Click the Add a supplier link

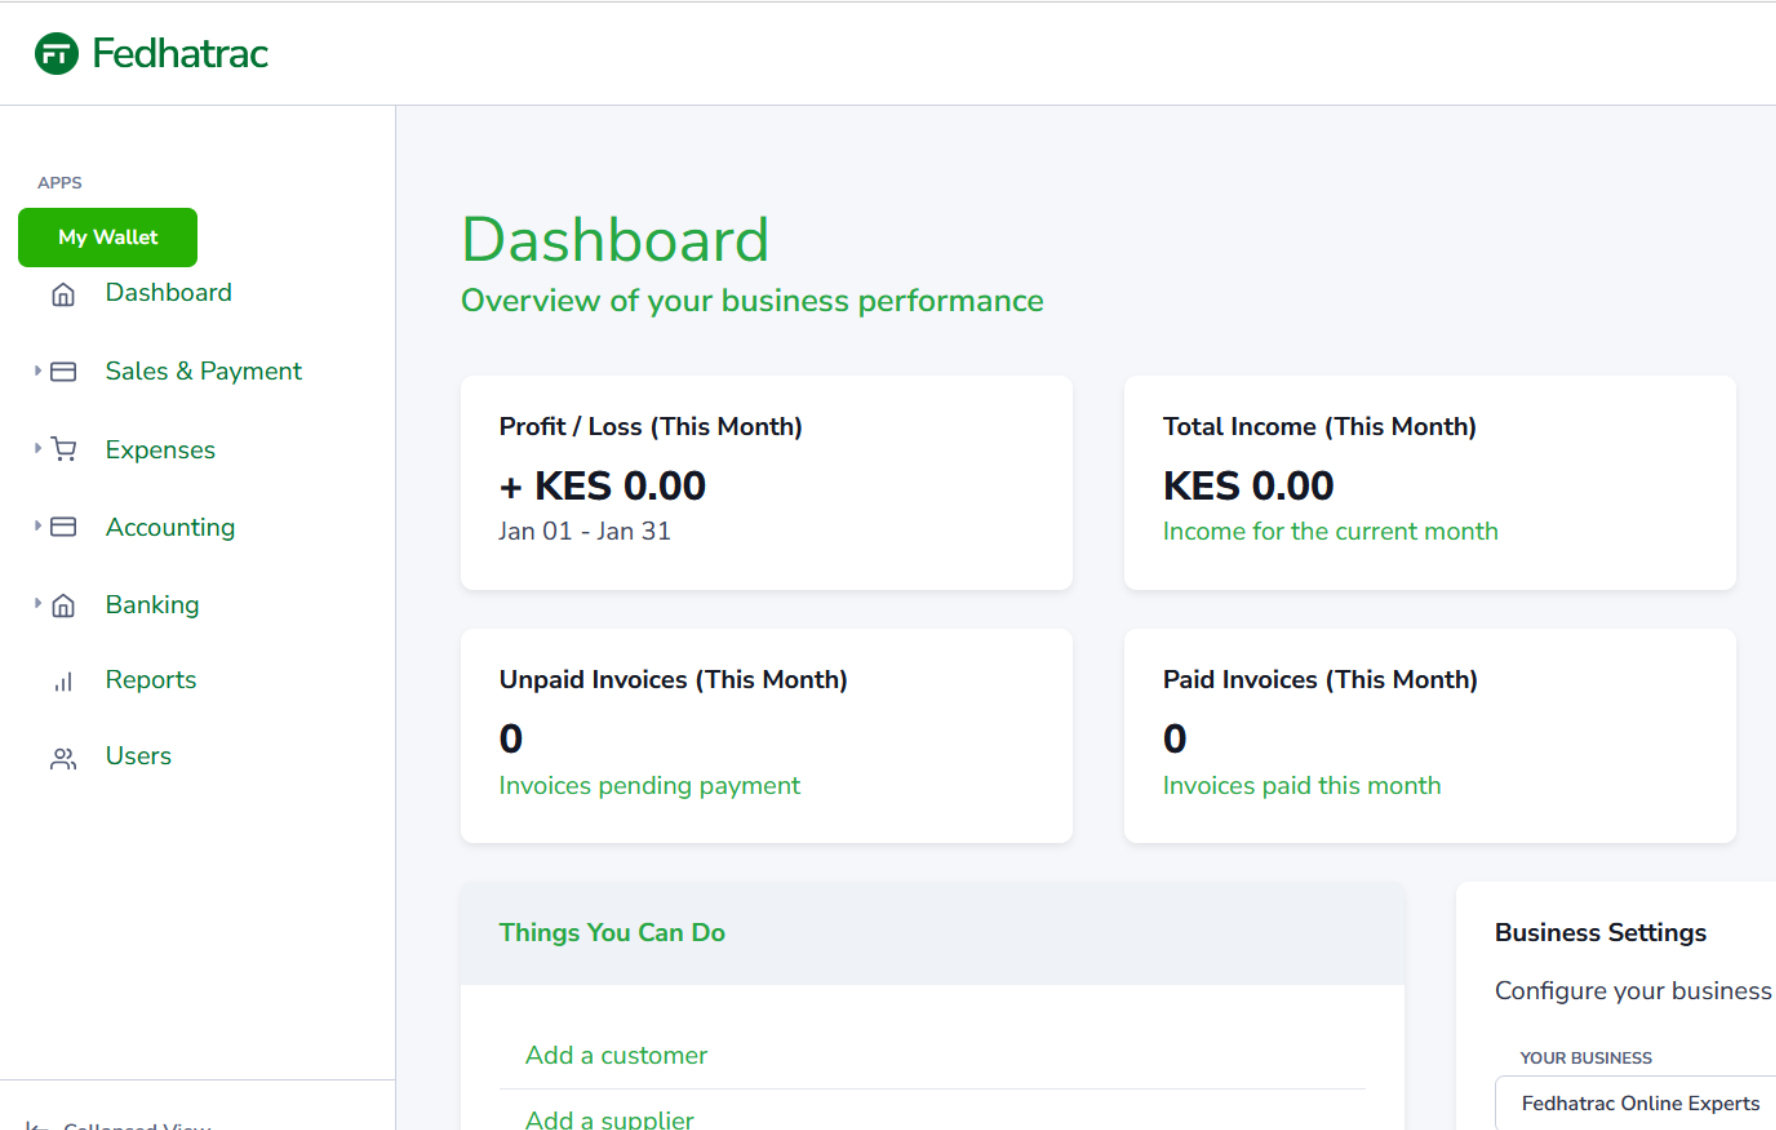point(609,1118)
